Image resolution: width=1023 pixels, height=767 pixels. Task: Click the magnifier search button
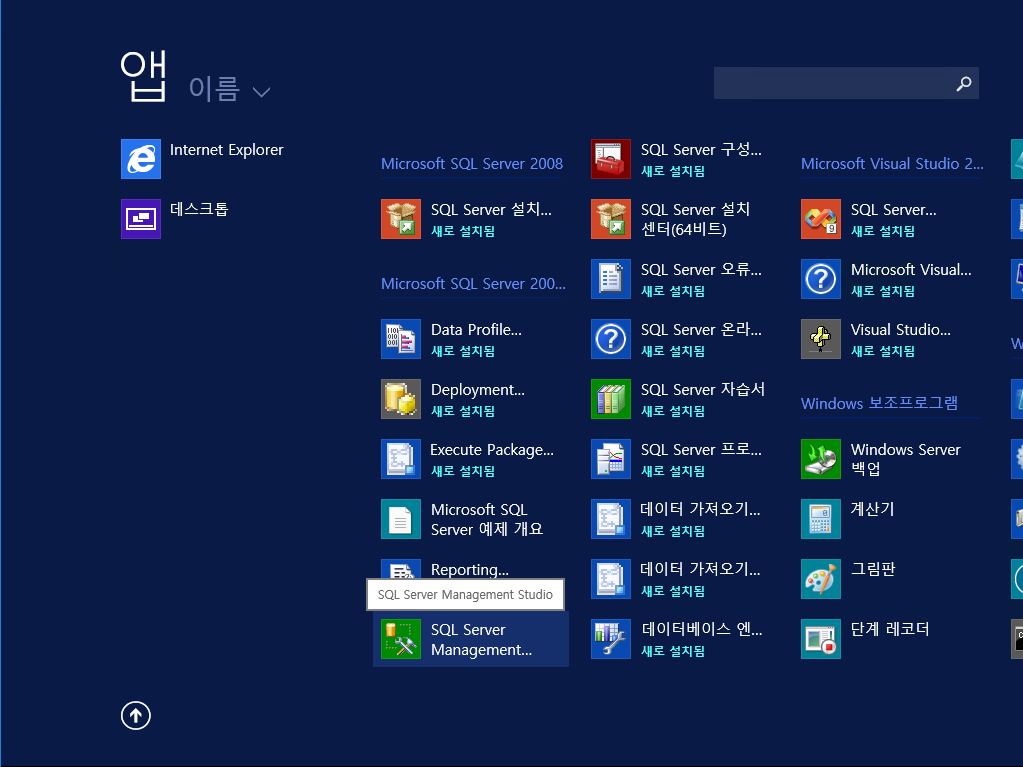(x=964, y=83)
